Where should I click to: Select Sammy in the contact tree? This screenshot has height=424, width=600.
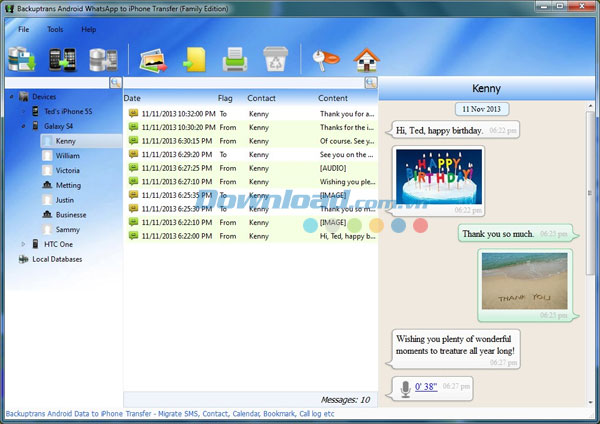coord(68,229)
